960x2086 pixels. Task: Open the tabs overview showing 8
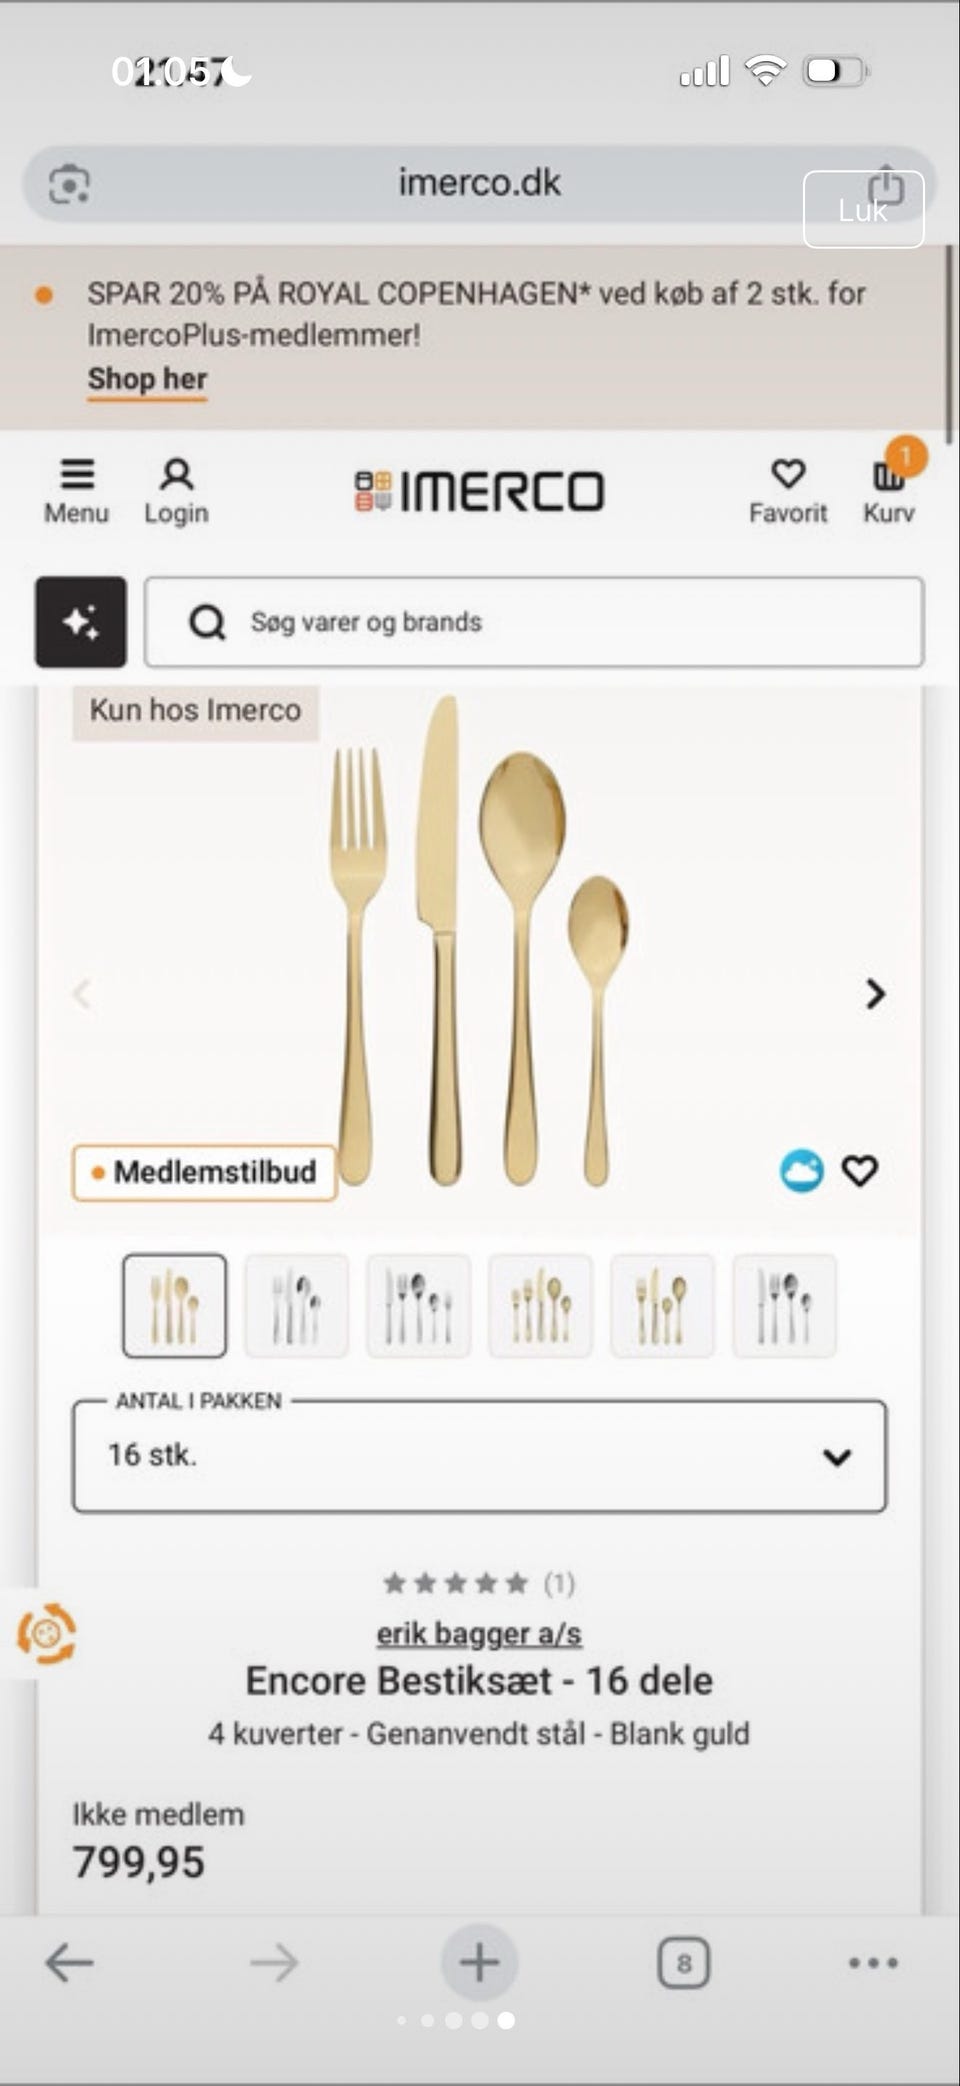point(684,1963)
